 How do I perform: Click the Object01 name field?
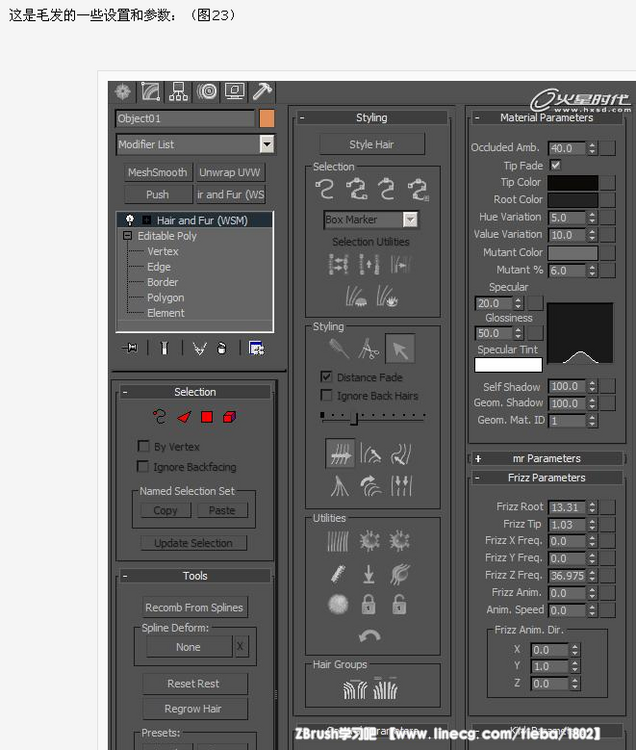pyautogui.click(x=185, y=119)
